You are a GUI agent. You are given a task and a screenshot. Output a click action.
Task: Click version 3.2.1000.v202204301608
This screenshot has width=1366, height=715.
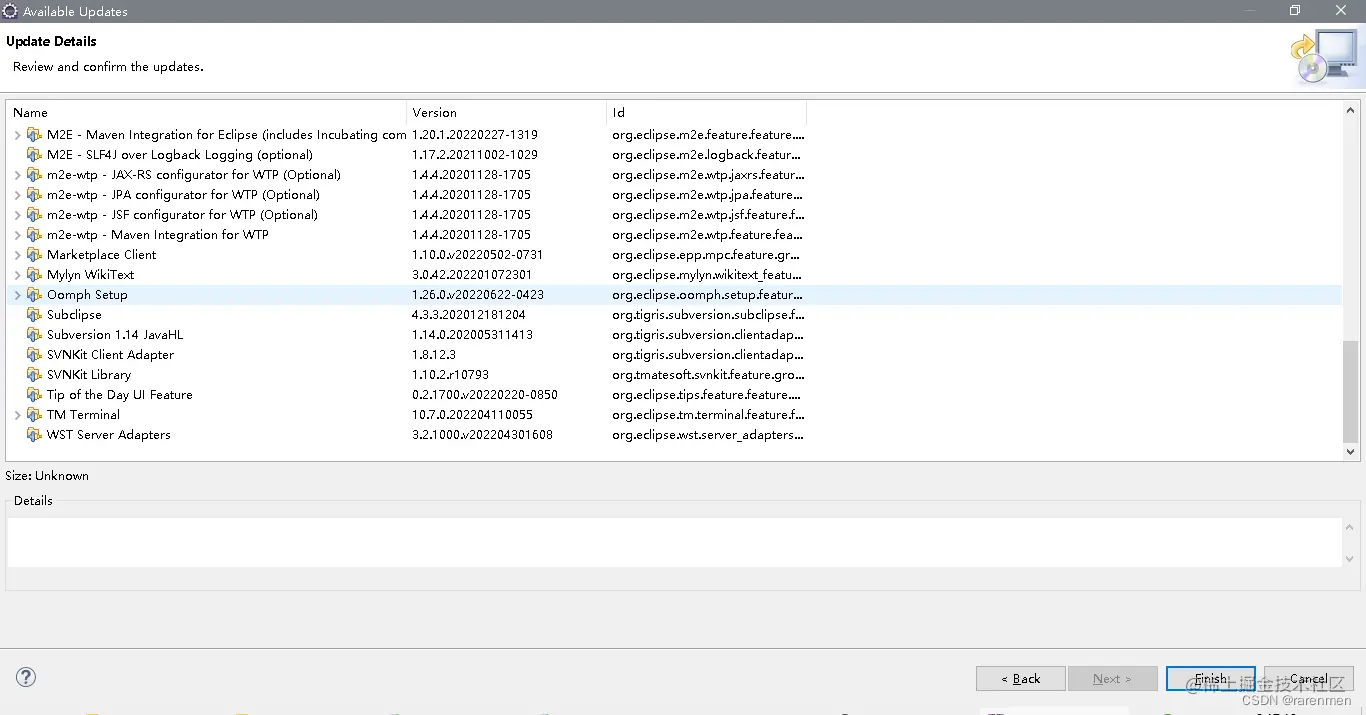coord(482,435)
